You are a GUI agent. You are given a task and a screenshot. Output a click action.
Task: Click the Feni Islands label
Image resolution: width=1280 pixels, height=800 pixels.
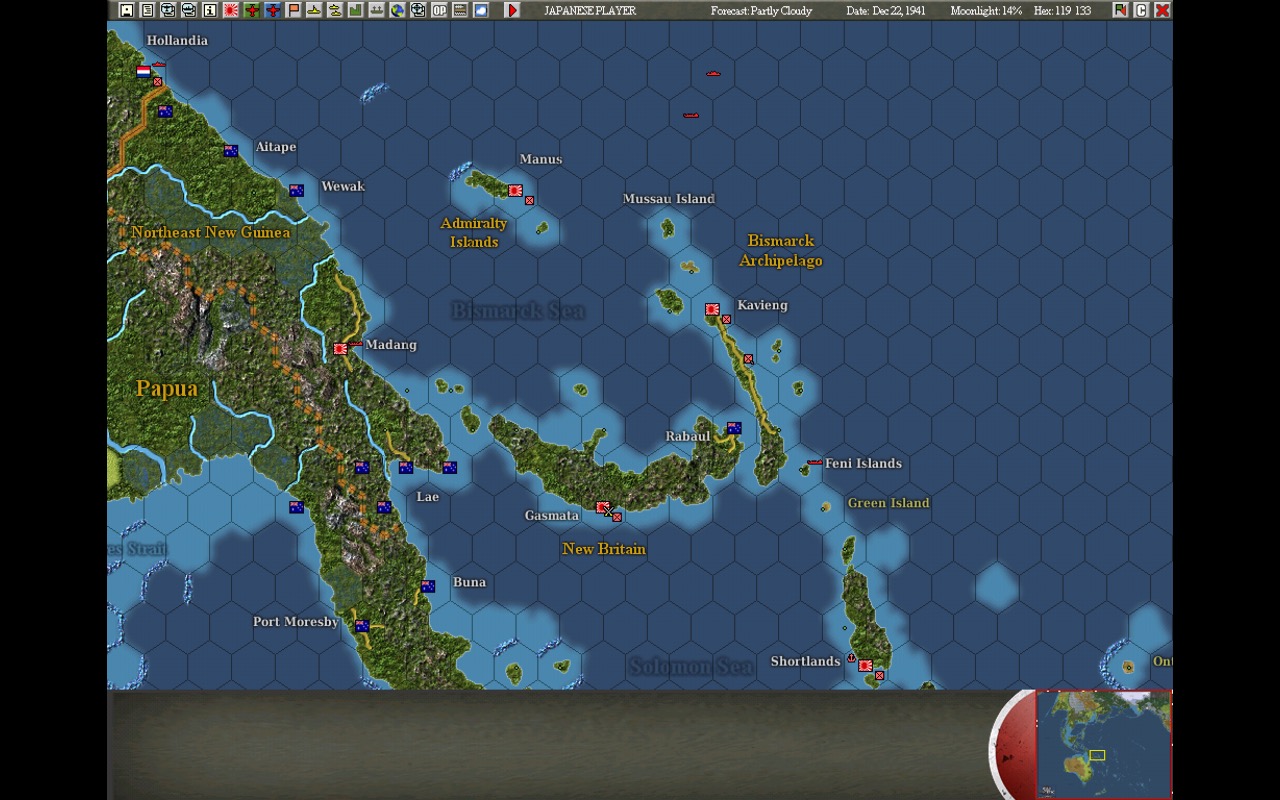point(863,463)
